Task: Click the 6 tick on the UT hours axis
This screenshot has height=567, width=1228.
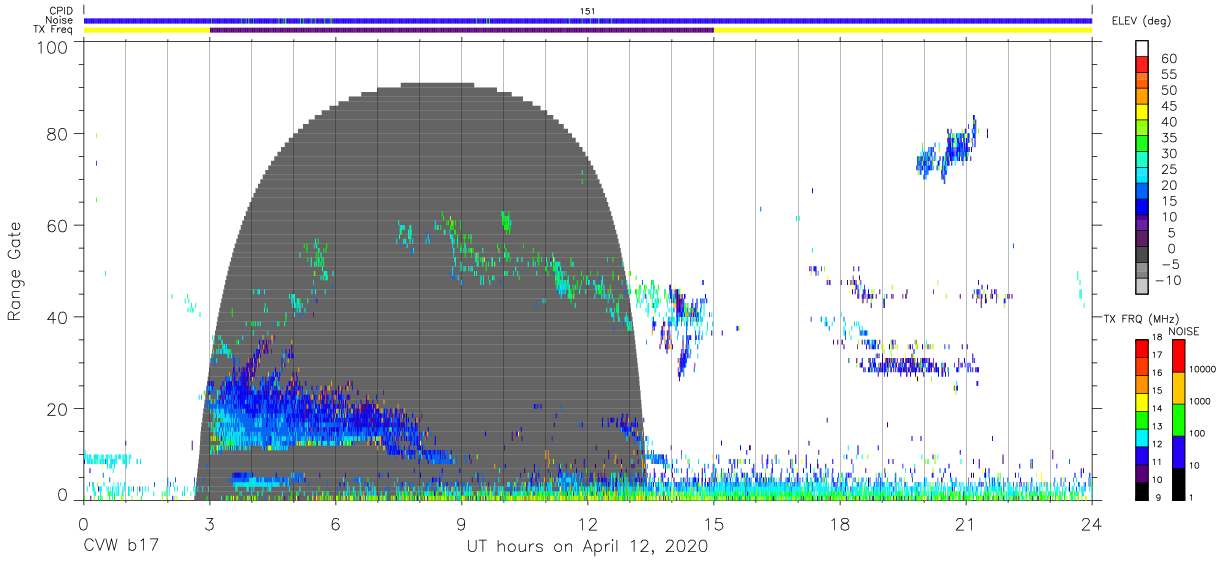Action: [335, 524]
